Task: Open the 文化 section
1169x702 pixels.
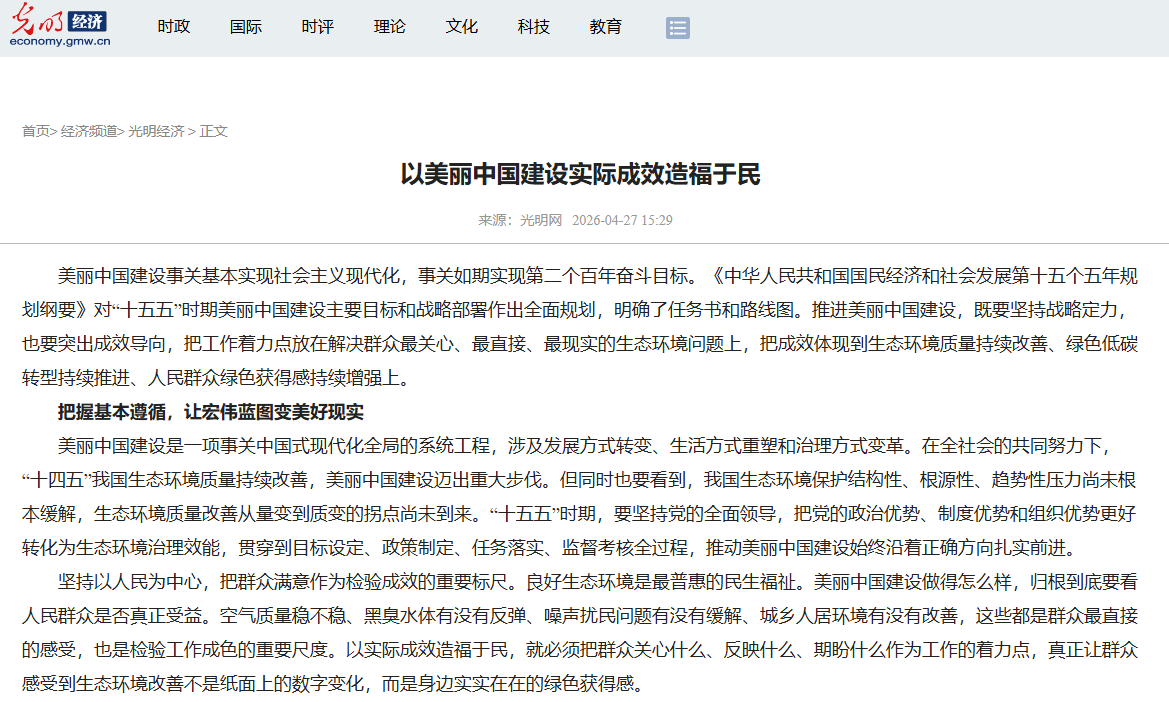Action: (462, 27)
